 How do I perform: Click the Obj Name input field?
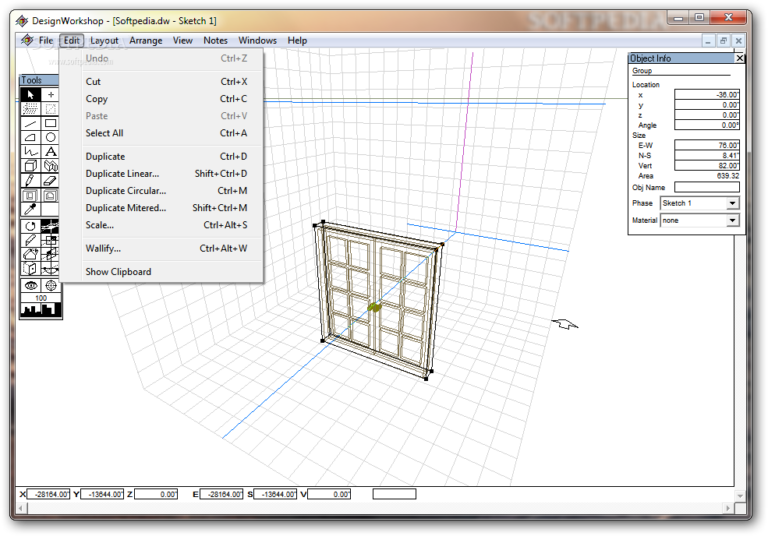pos(706,187)
